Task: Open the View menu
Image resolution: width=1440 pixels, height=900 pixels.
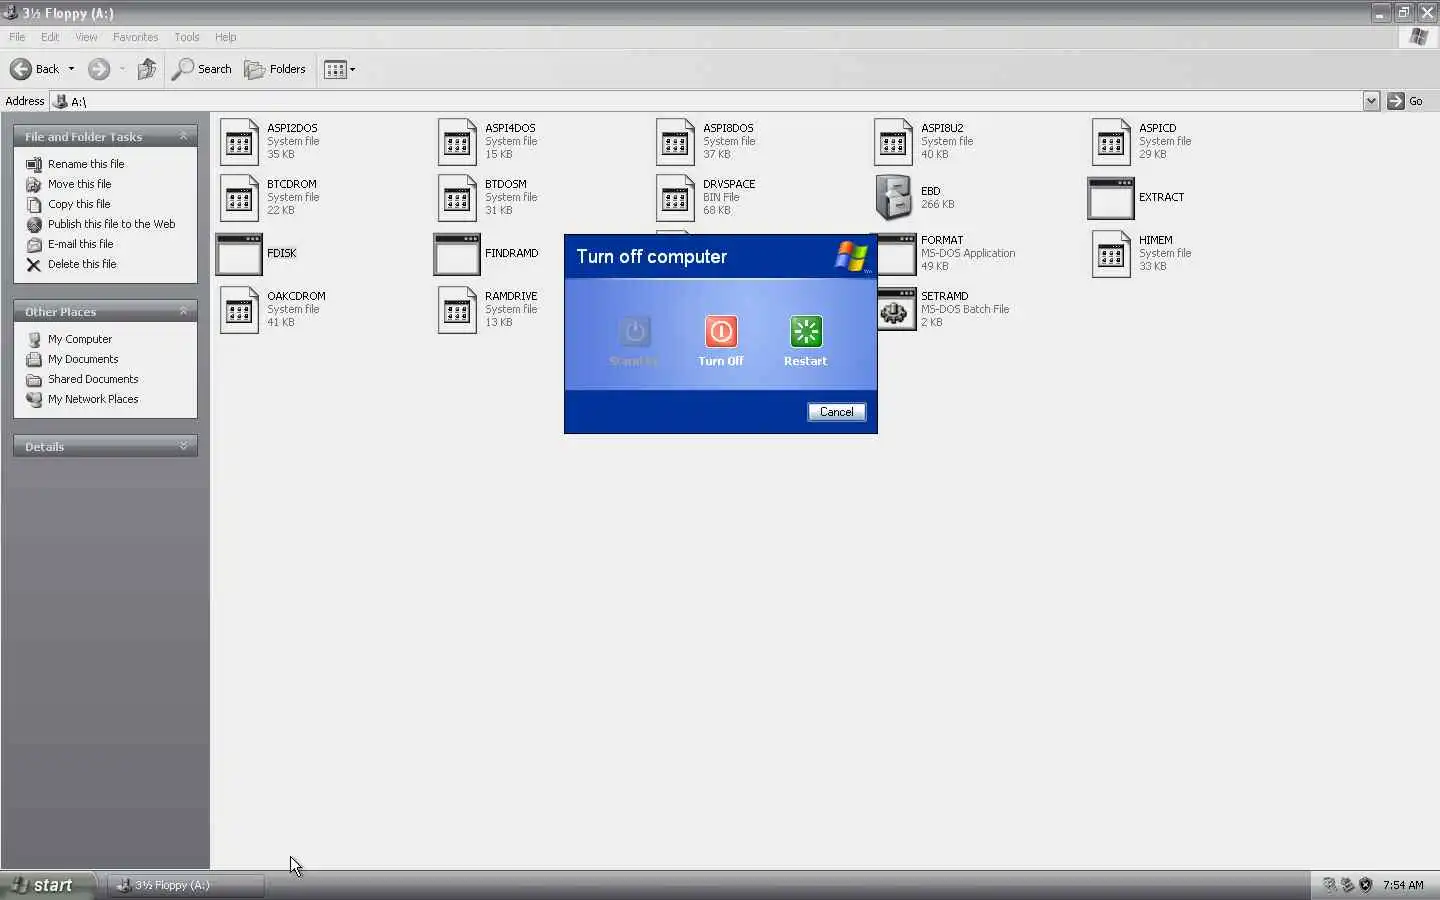Action: [x=87, y=37]
